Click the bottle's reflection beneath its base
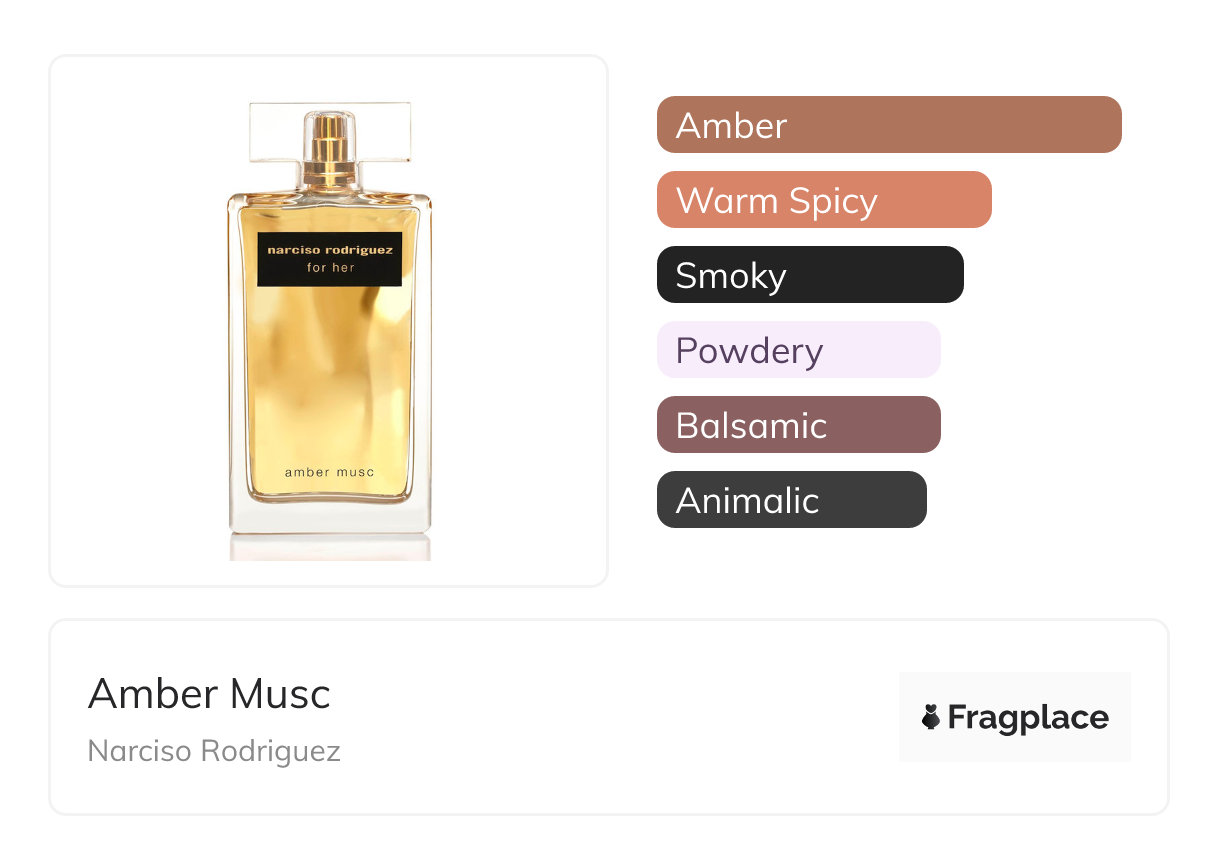 (x=330, y=547)
